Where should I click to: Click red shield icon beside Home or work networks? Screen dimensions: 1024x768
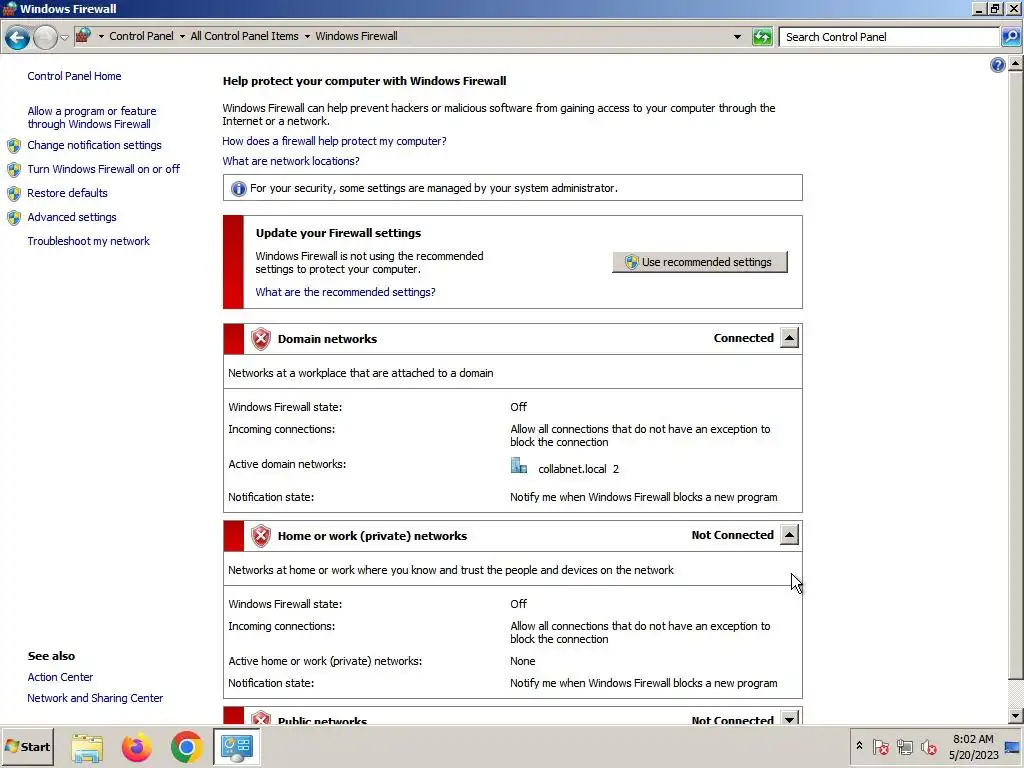[x=261, y=536]
